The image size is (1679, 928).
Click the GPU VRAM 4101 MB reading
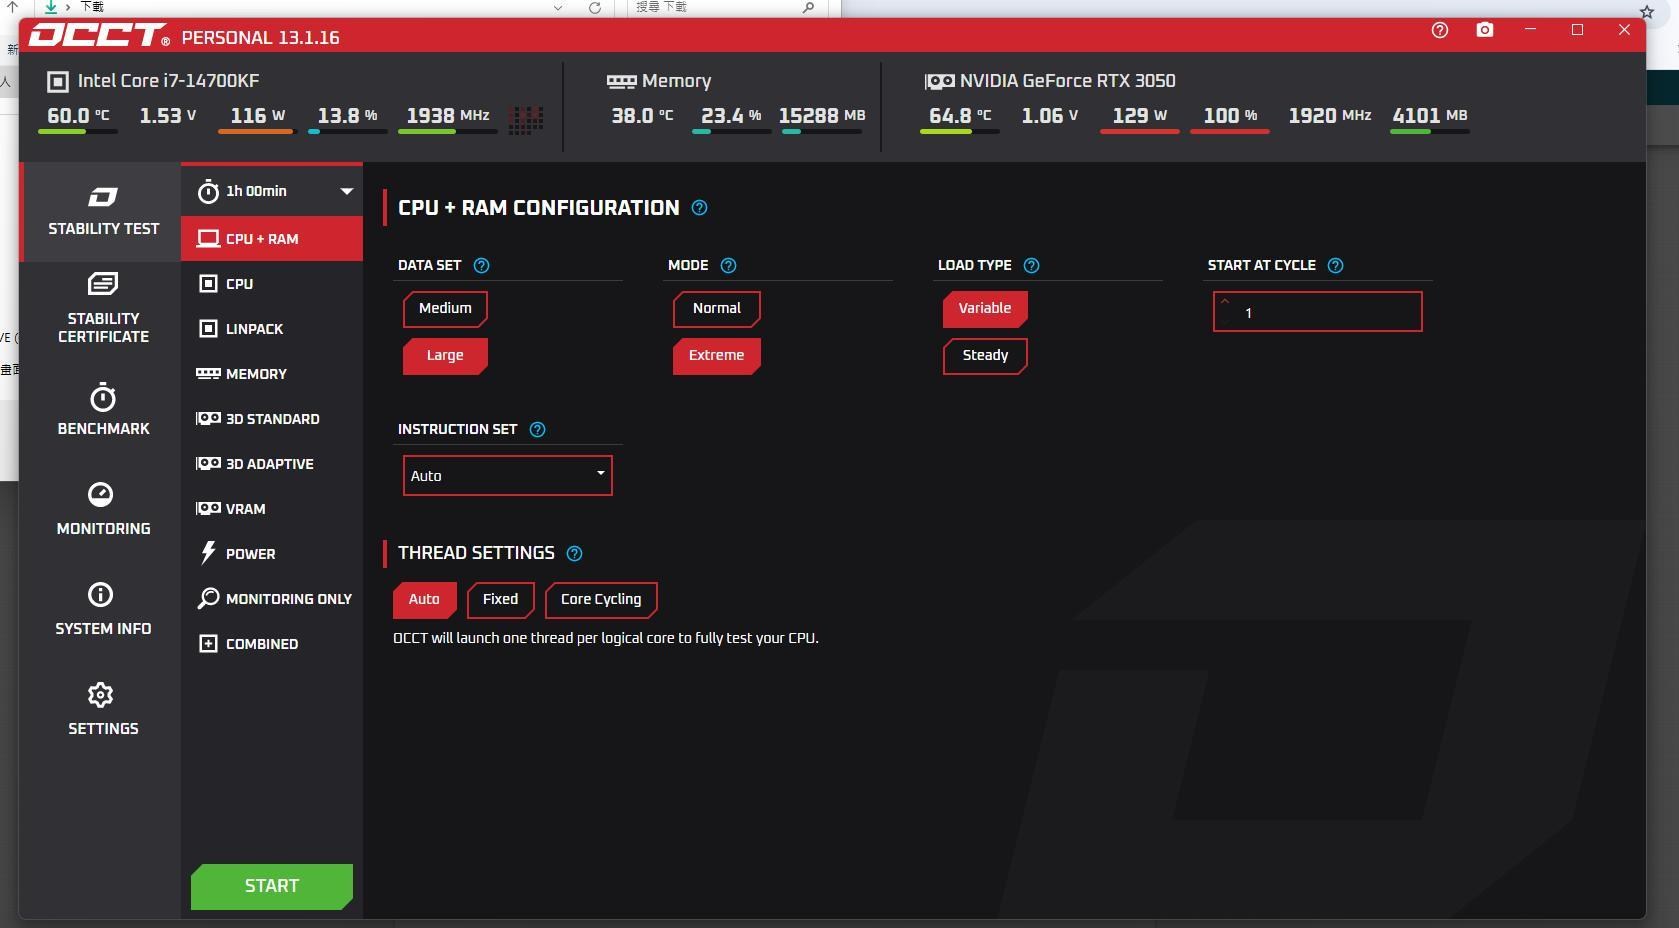[1430, 116]
